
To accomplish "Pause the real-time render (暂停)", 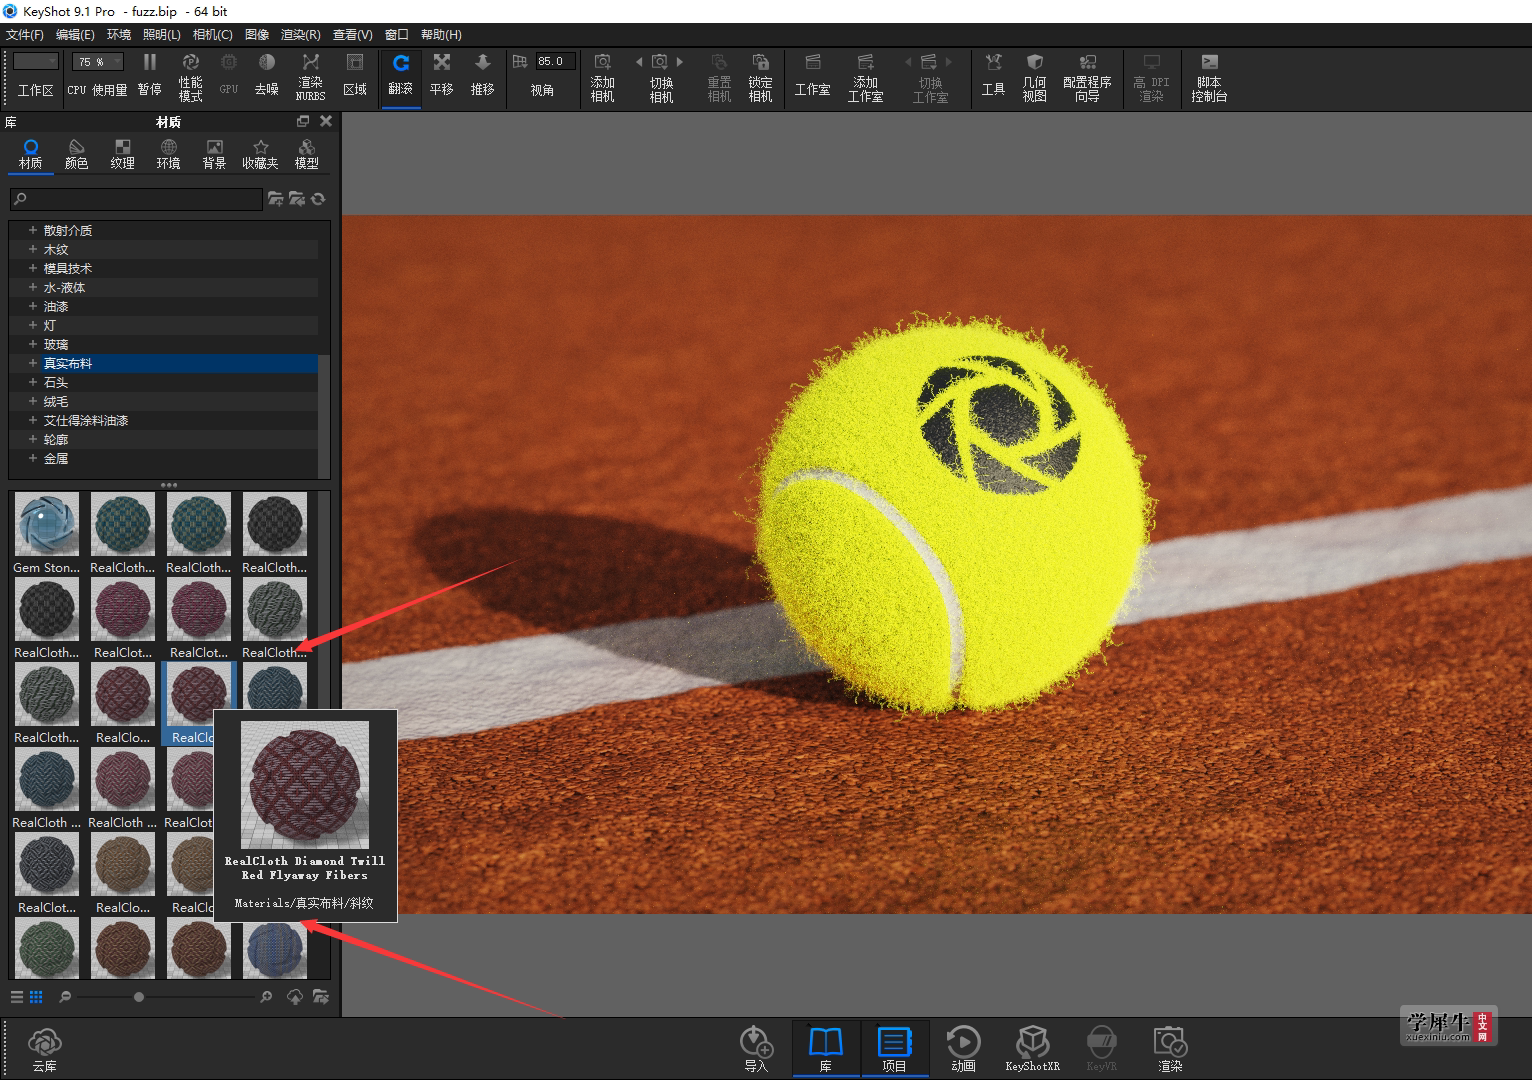I will [x=150, y=76].
